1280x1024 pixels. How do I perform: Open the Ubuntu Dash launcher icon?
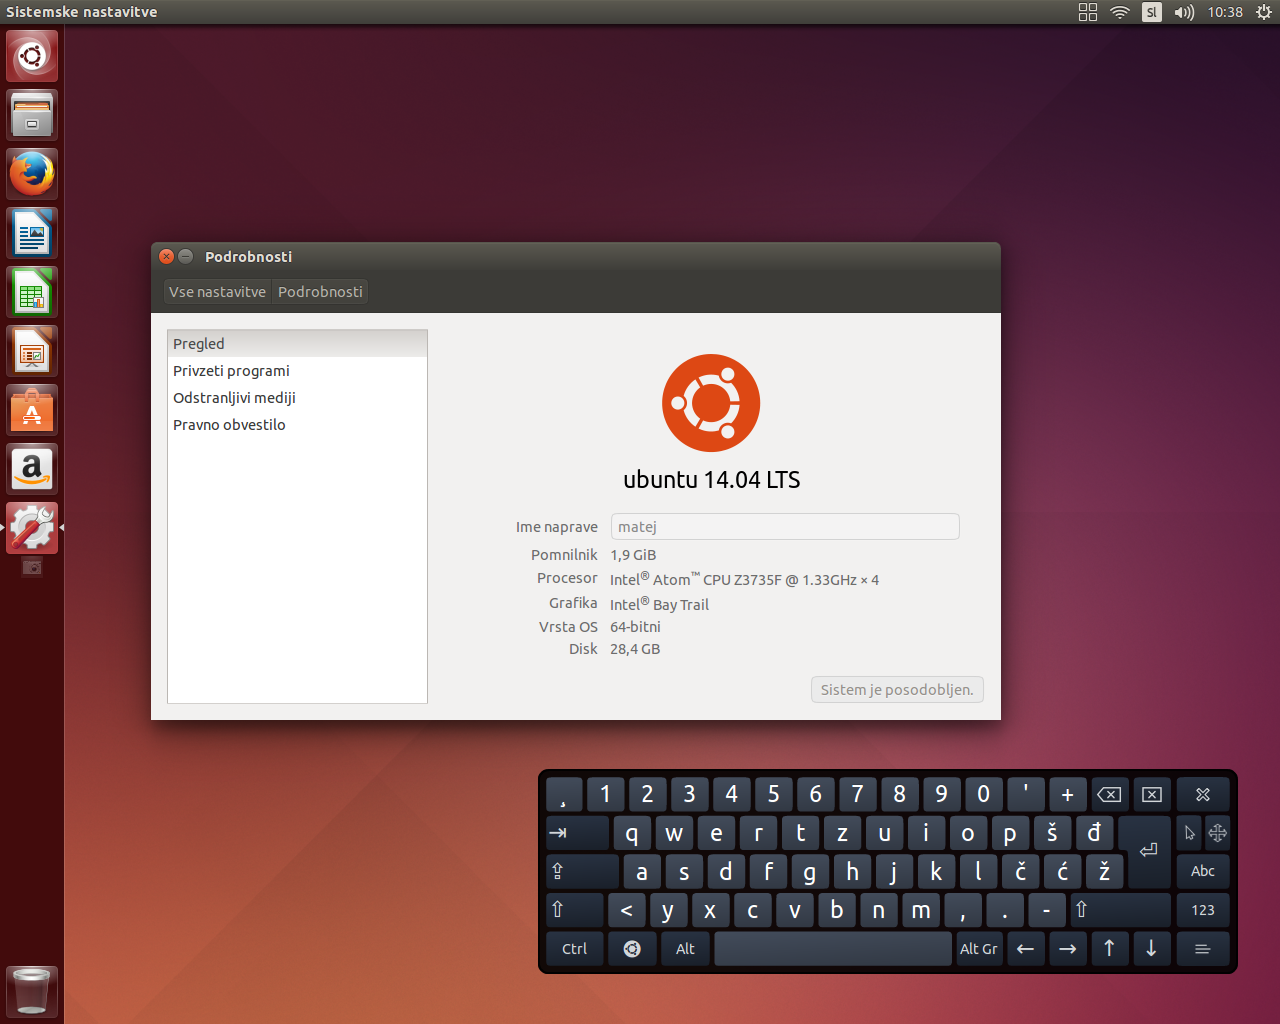click(x=32, y=56)
